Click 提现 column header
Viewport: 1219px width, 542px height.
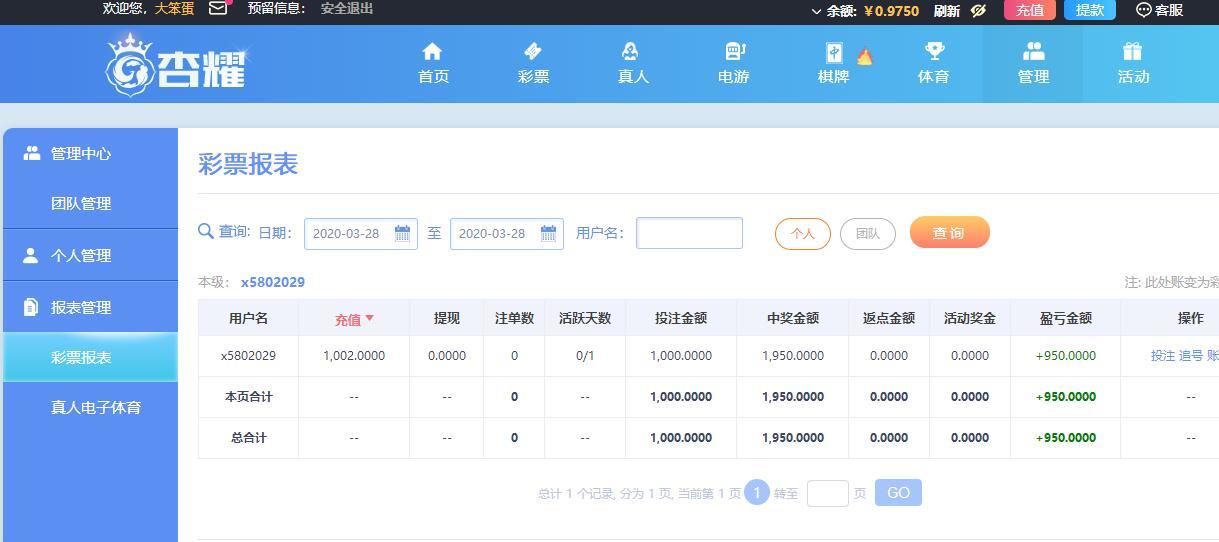tap(447, 318)
